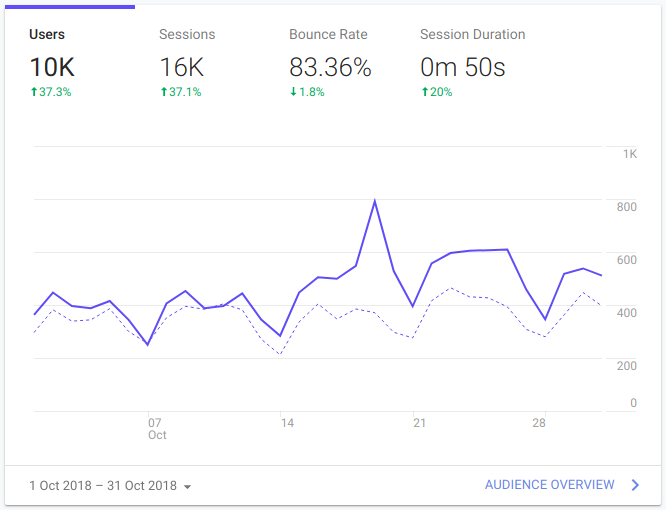Click the 28 date marker on the axis
The height and width of the screenshot is (510, 666).
pos(539,423)
